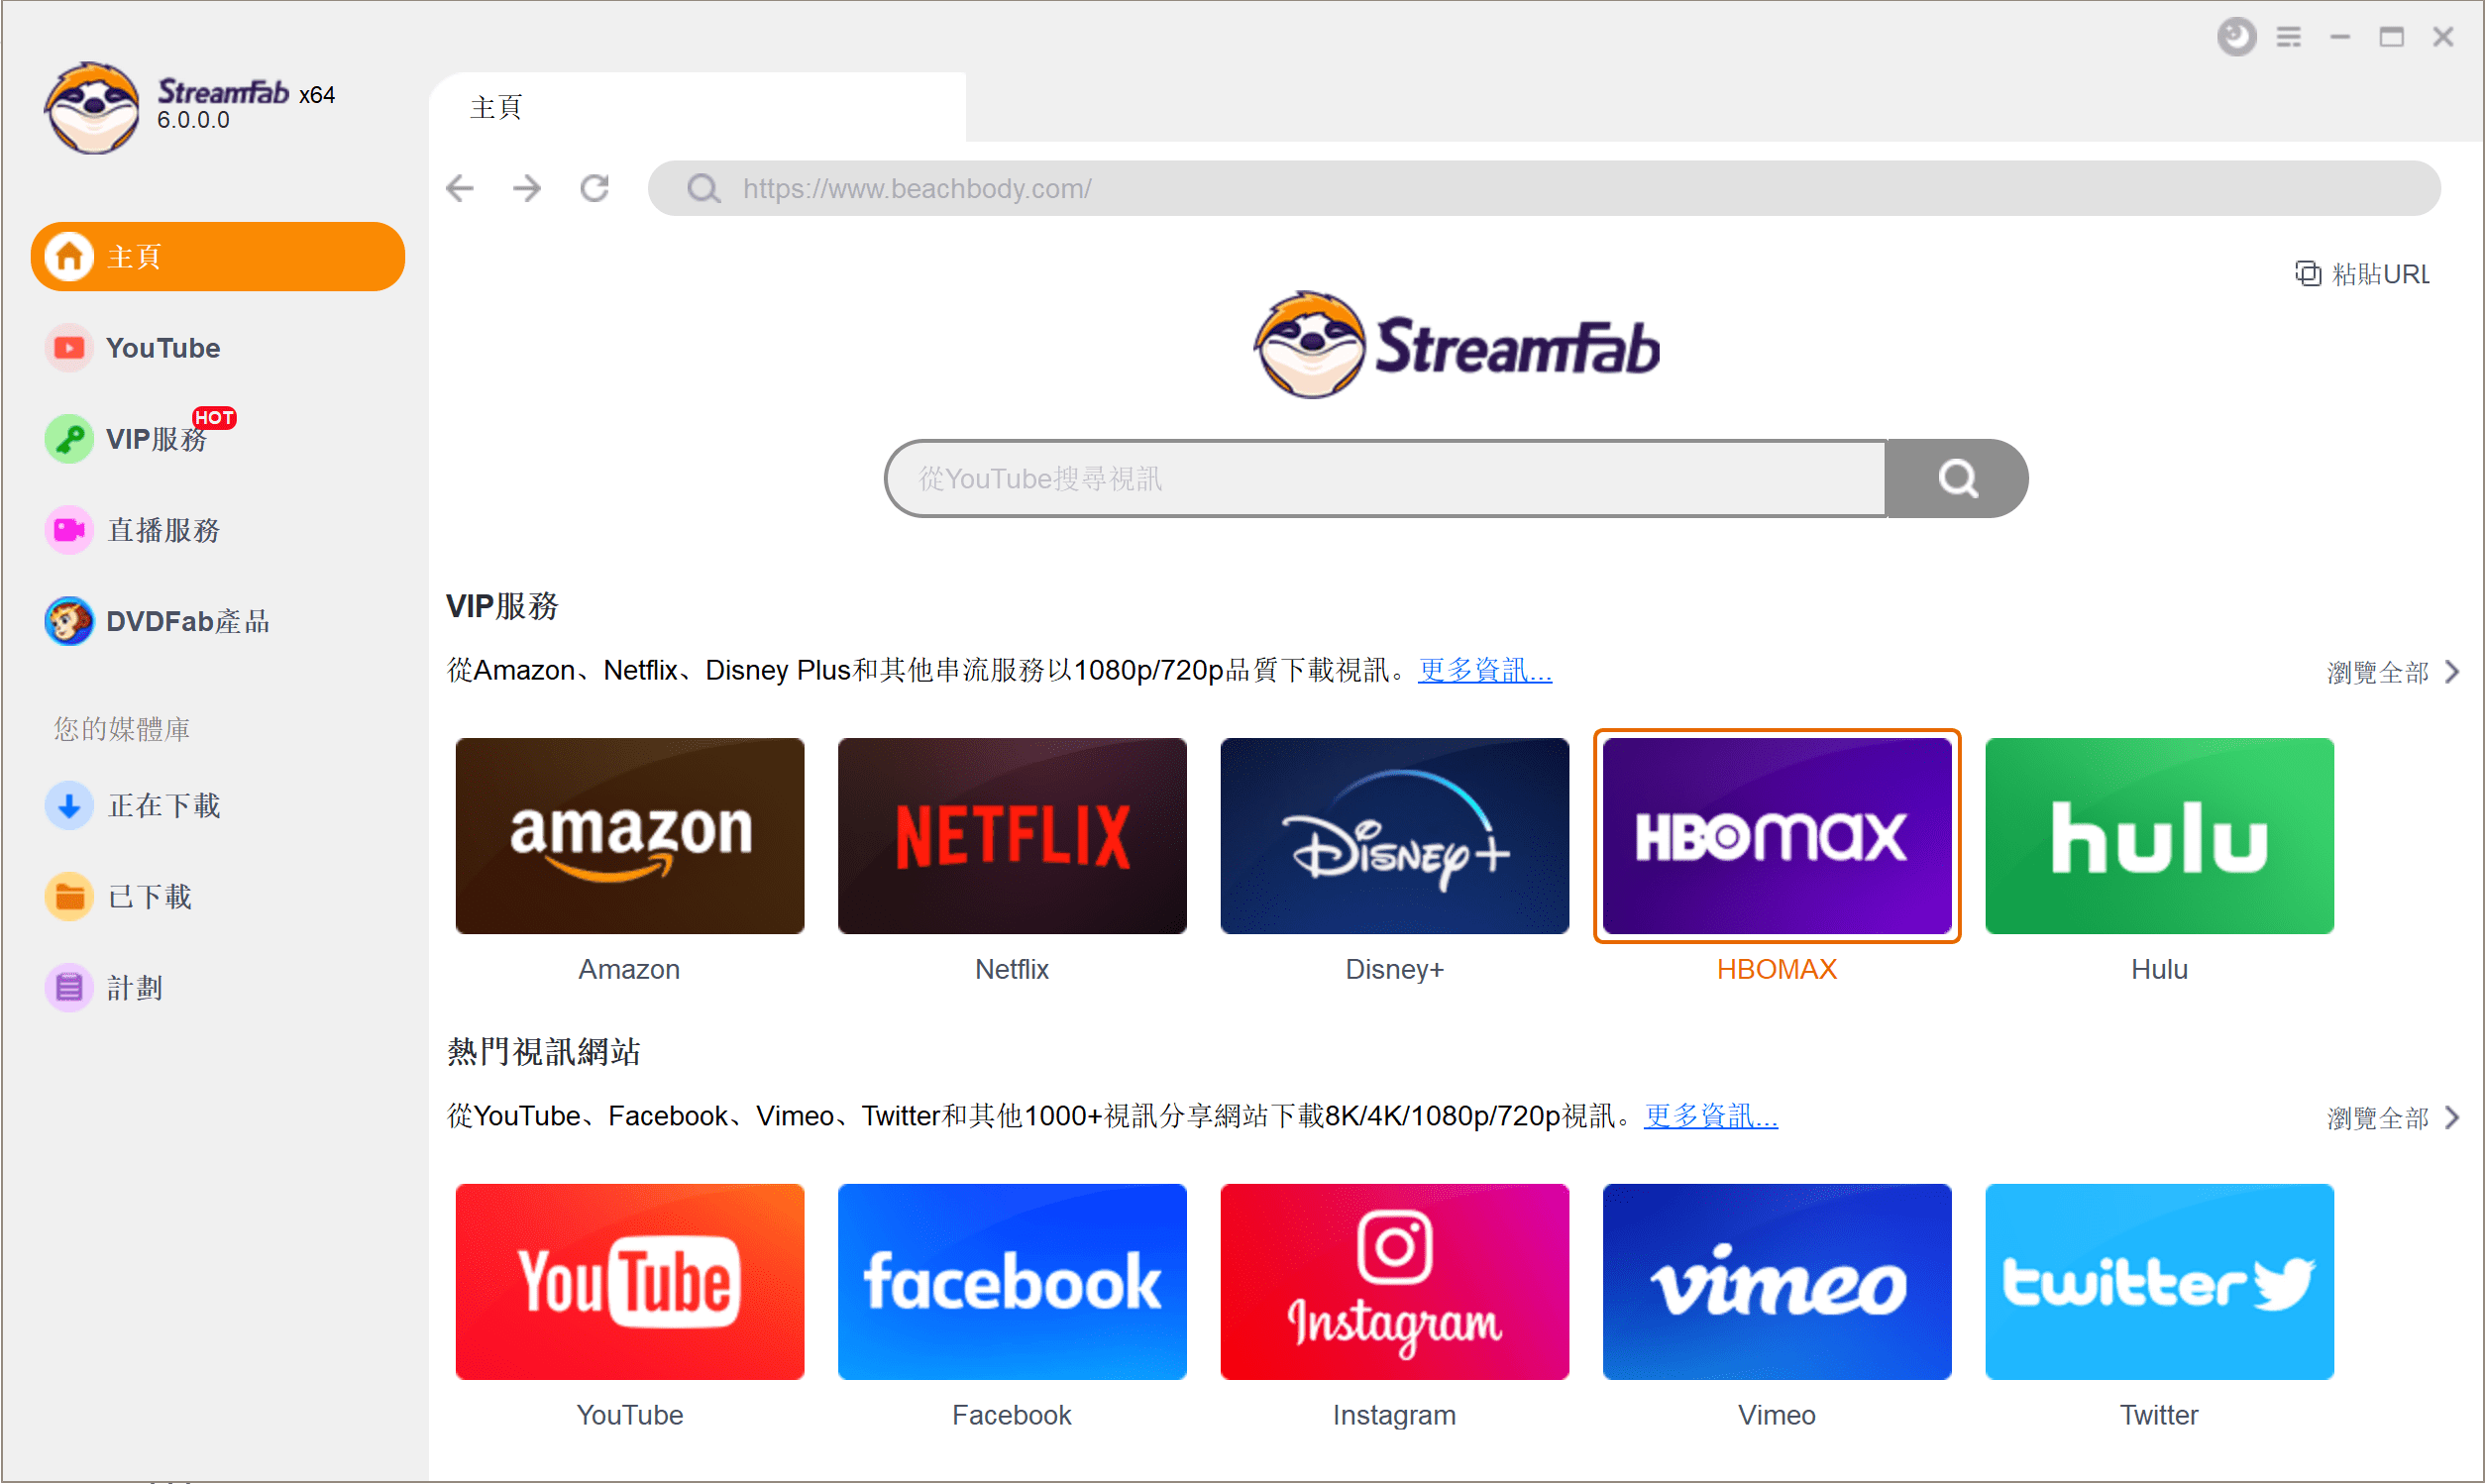Click the paste URL copy icon
Image resolution: width=2485 pixels, height=1484 pixels.
click(2308, 274)
